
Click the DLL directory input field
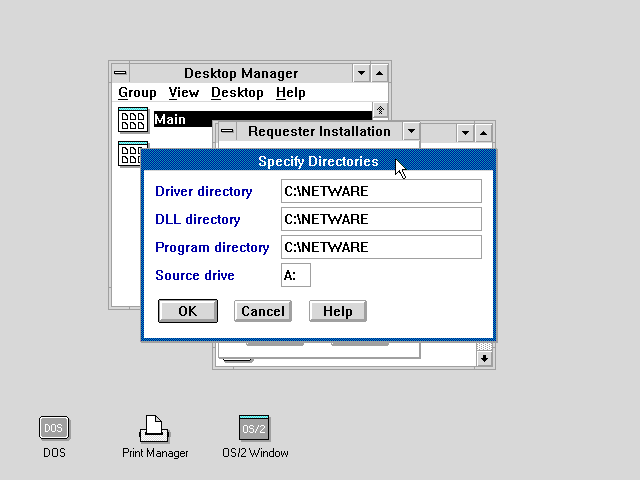(x=381, y=219)
